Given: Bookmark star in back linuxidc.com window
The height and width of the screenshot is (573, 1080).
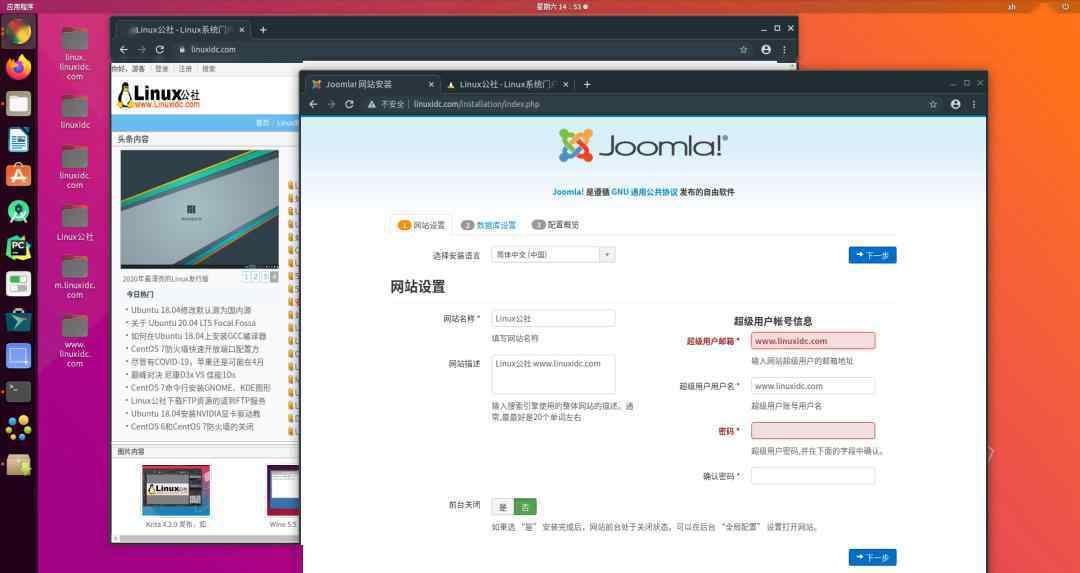Looking at the screenshot, I should [x=743, y=50].
